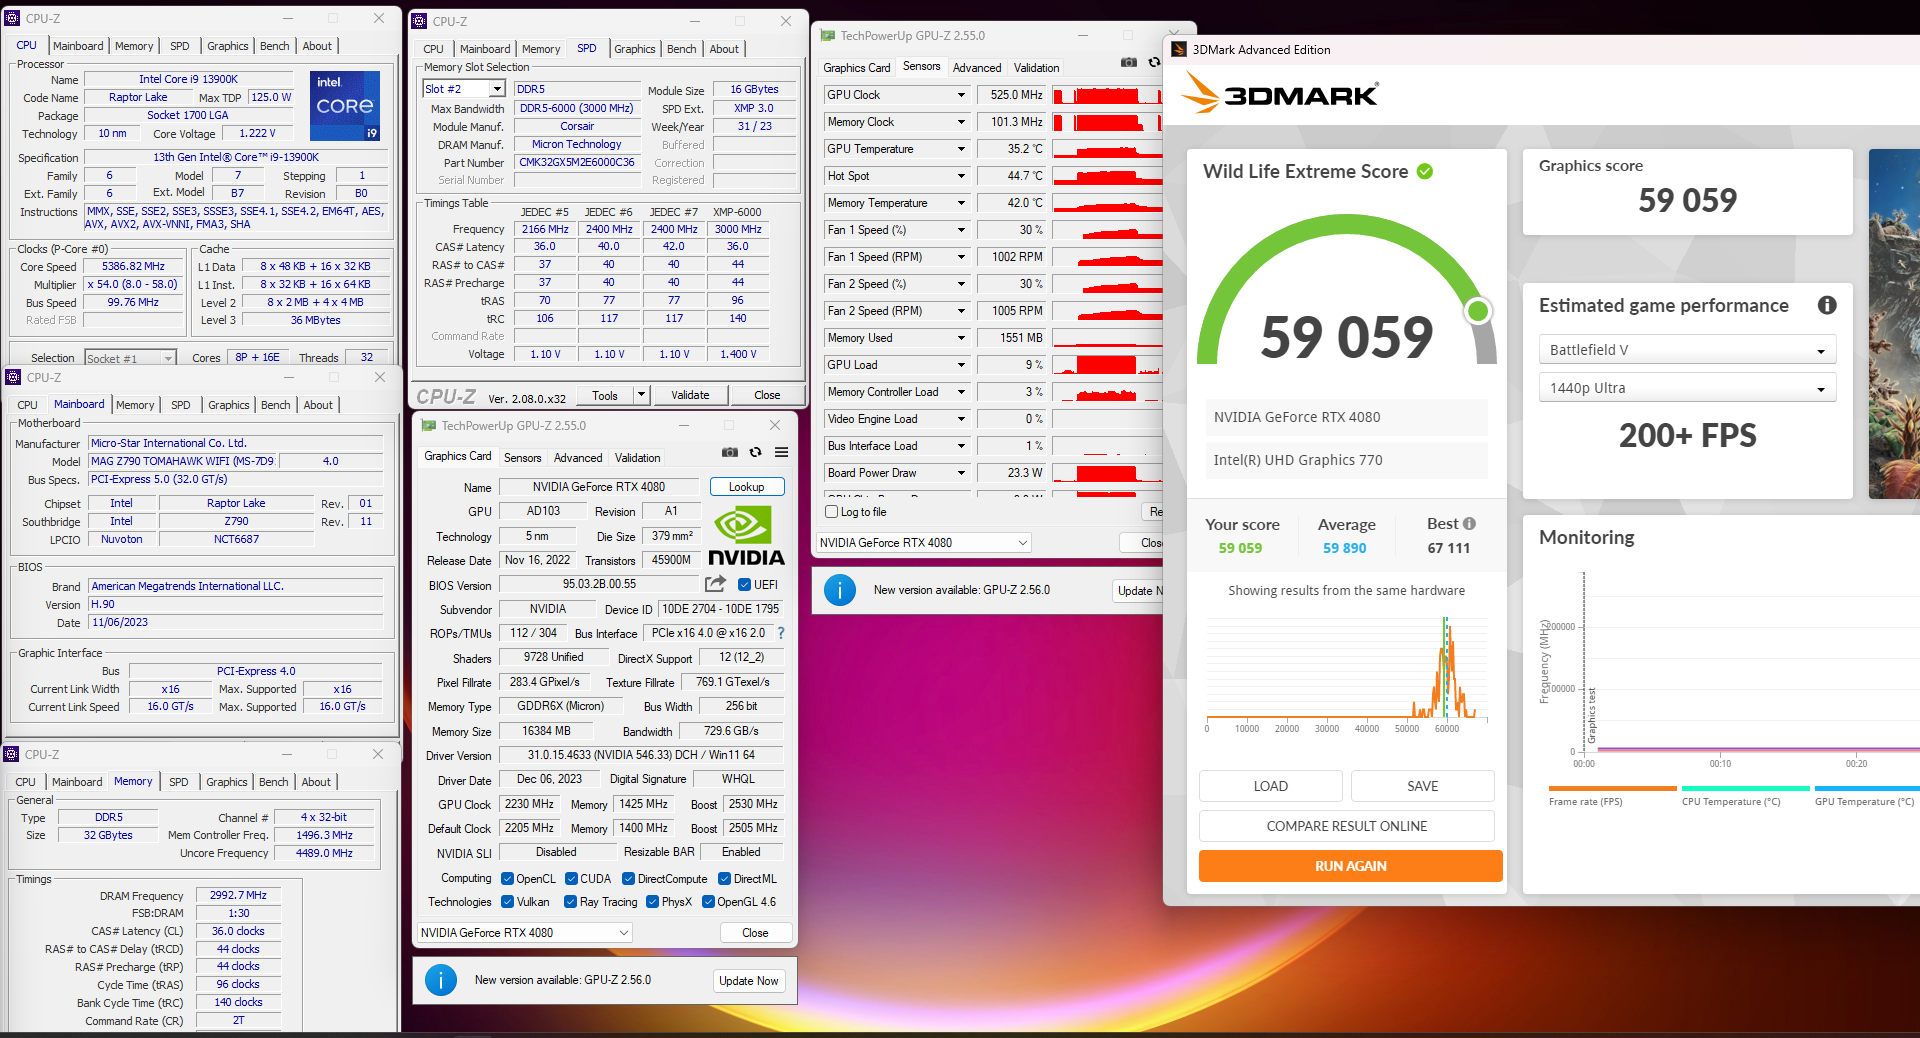Click the GPU Load red sensor graph
Screen dimensions: 1920x1038
(1106, 365)
